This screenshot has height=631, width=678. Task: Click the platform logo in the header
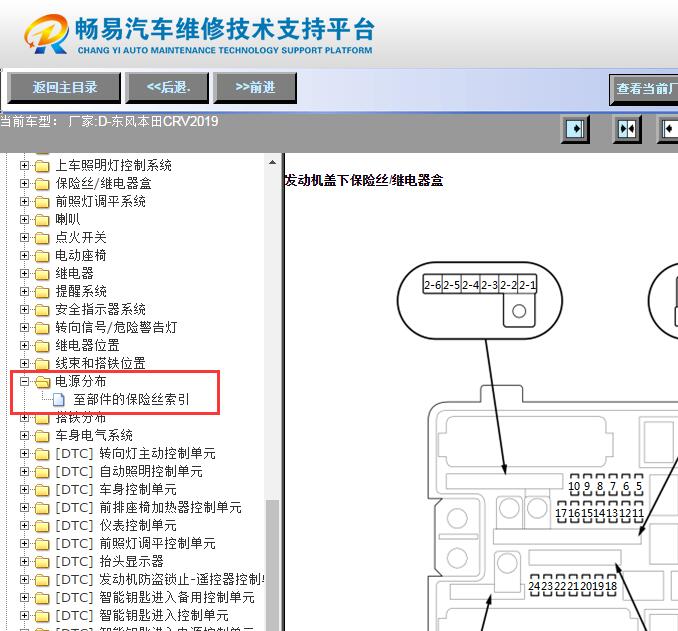pos(46,35)
